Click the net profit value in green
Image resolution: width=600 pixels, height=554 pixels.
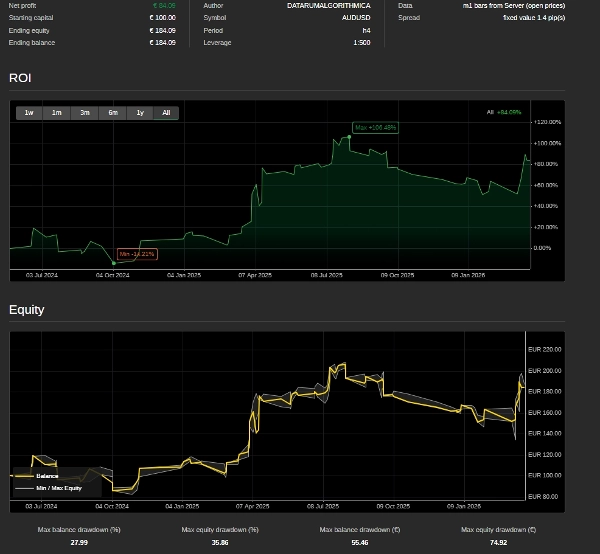click(164, 6)
